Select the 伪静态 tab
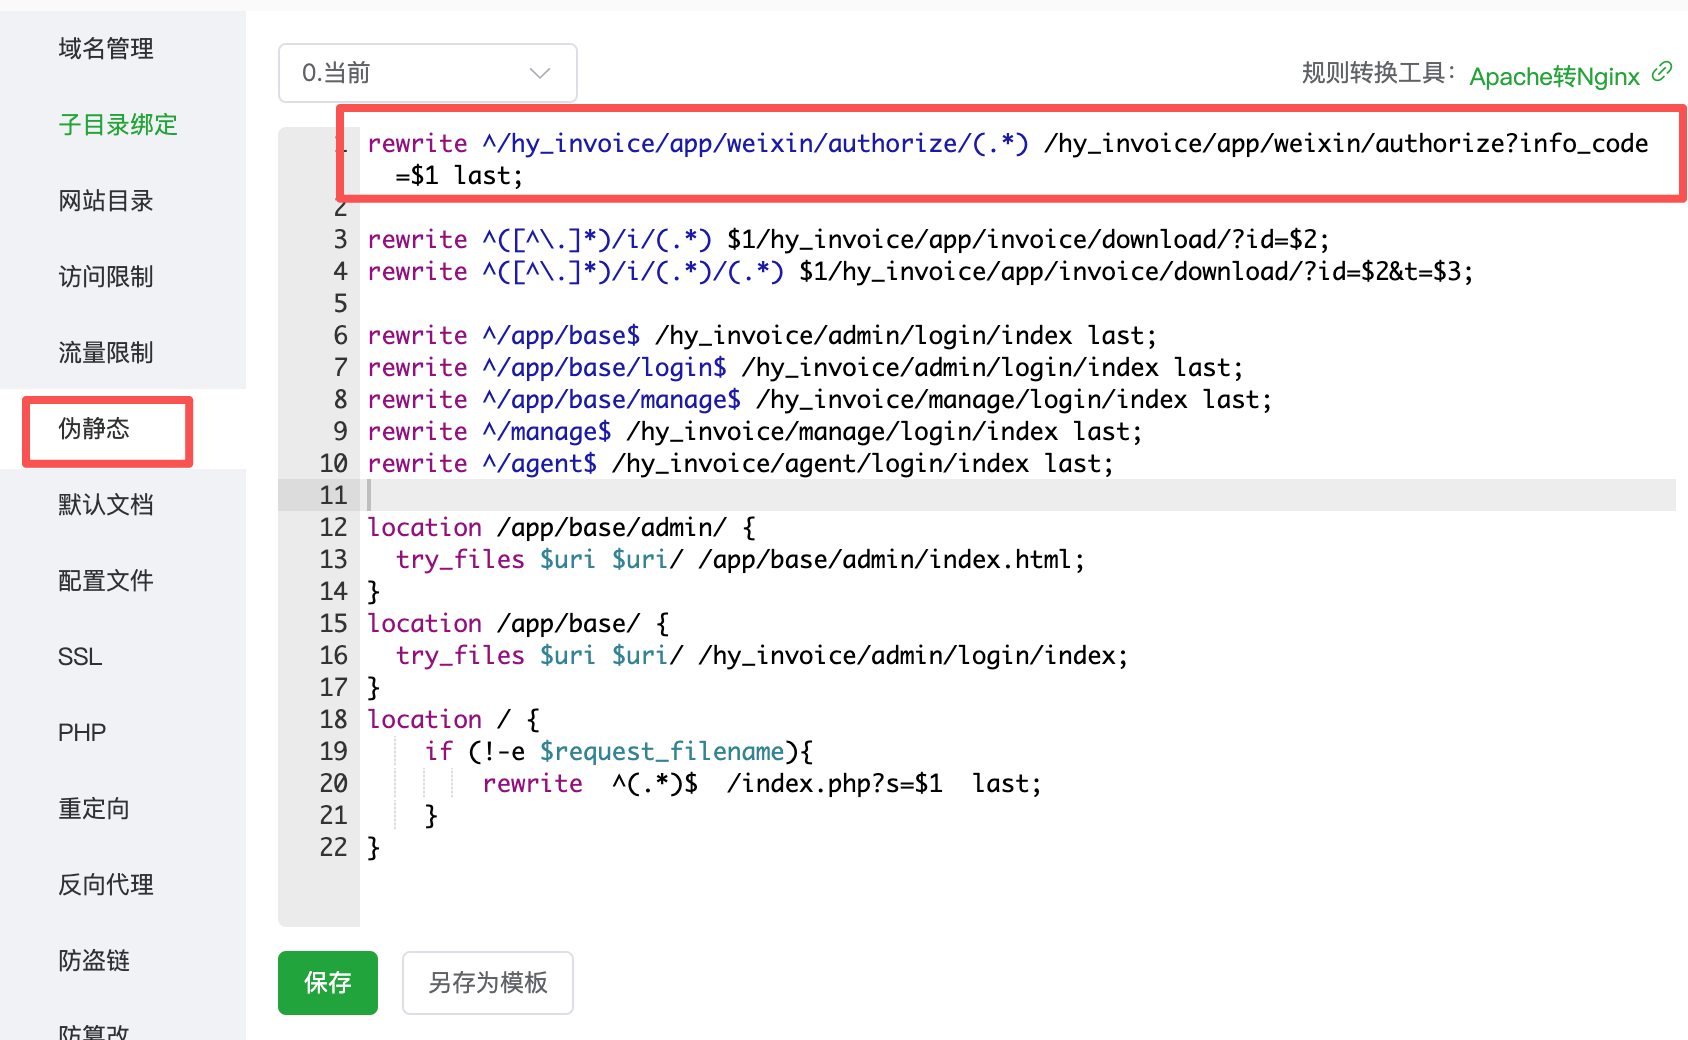Viewport: 1688px width, 1040px height. pos(94,428)
